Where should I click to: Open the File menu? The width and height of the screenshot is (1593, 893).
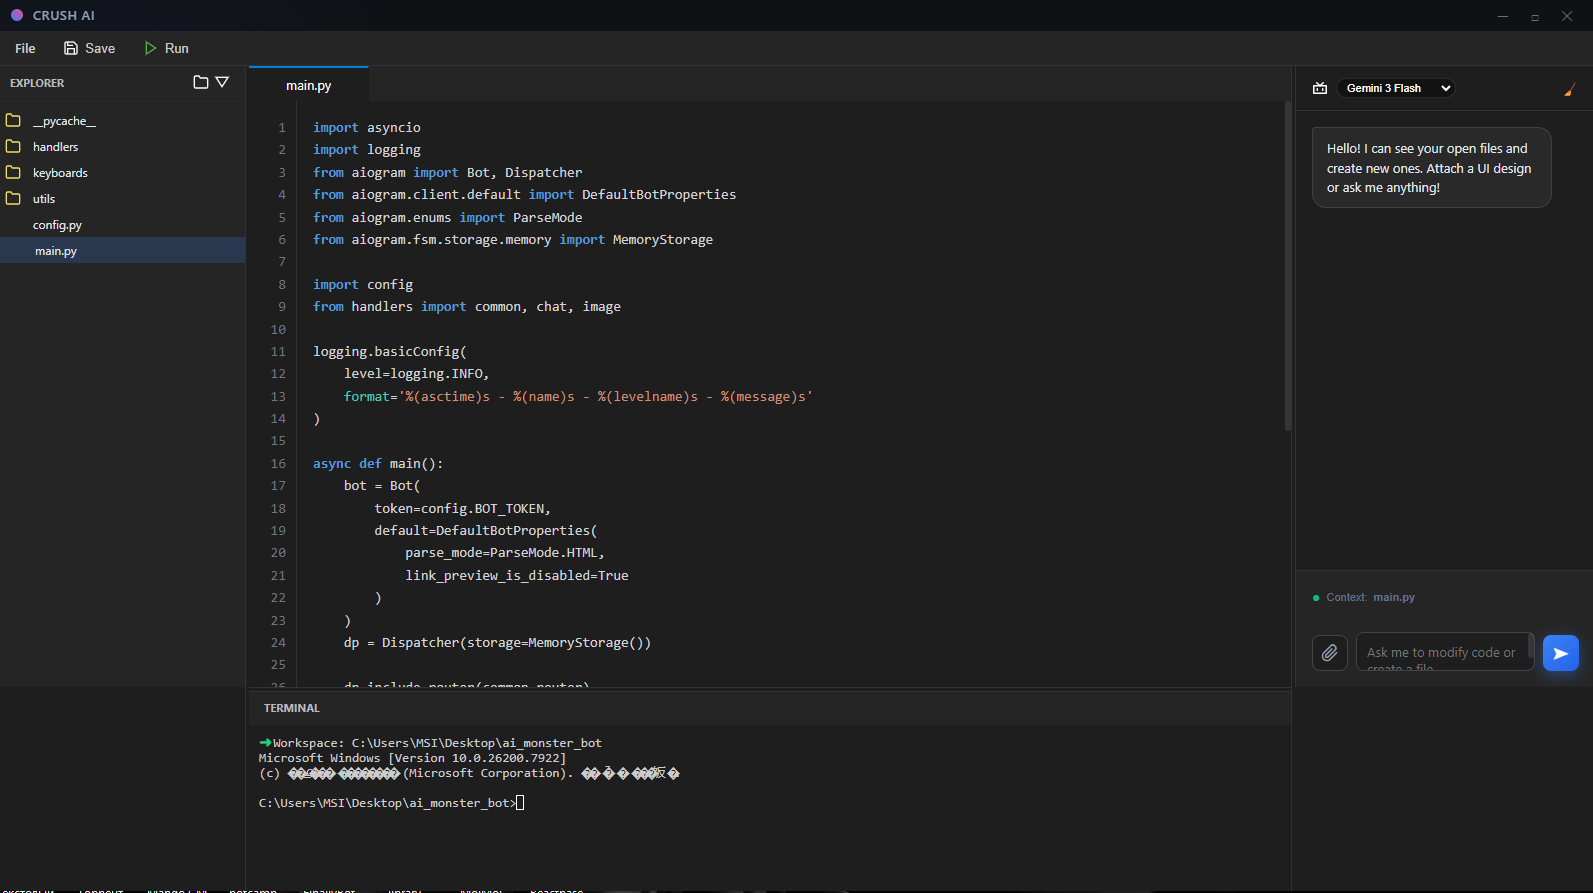[x=25, y=48]
